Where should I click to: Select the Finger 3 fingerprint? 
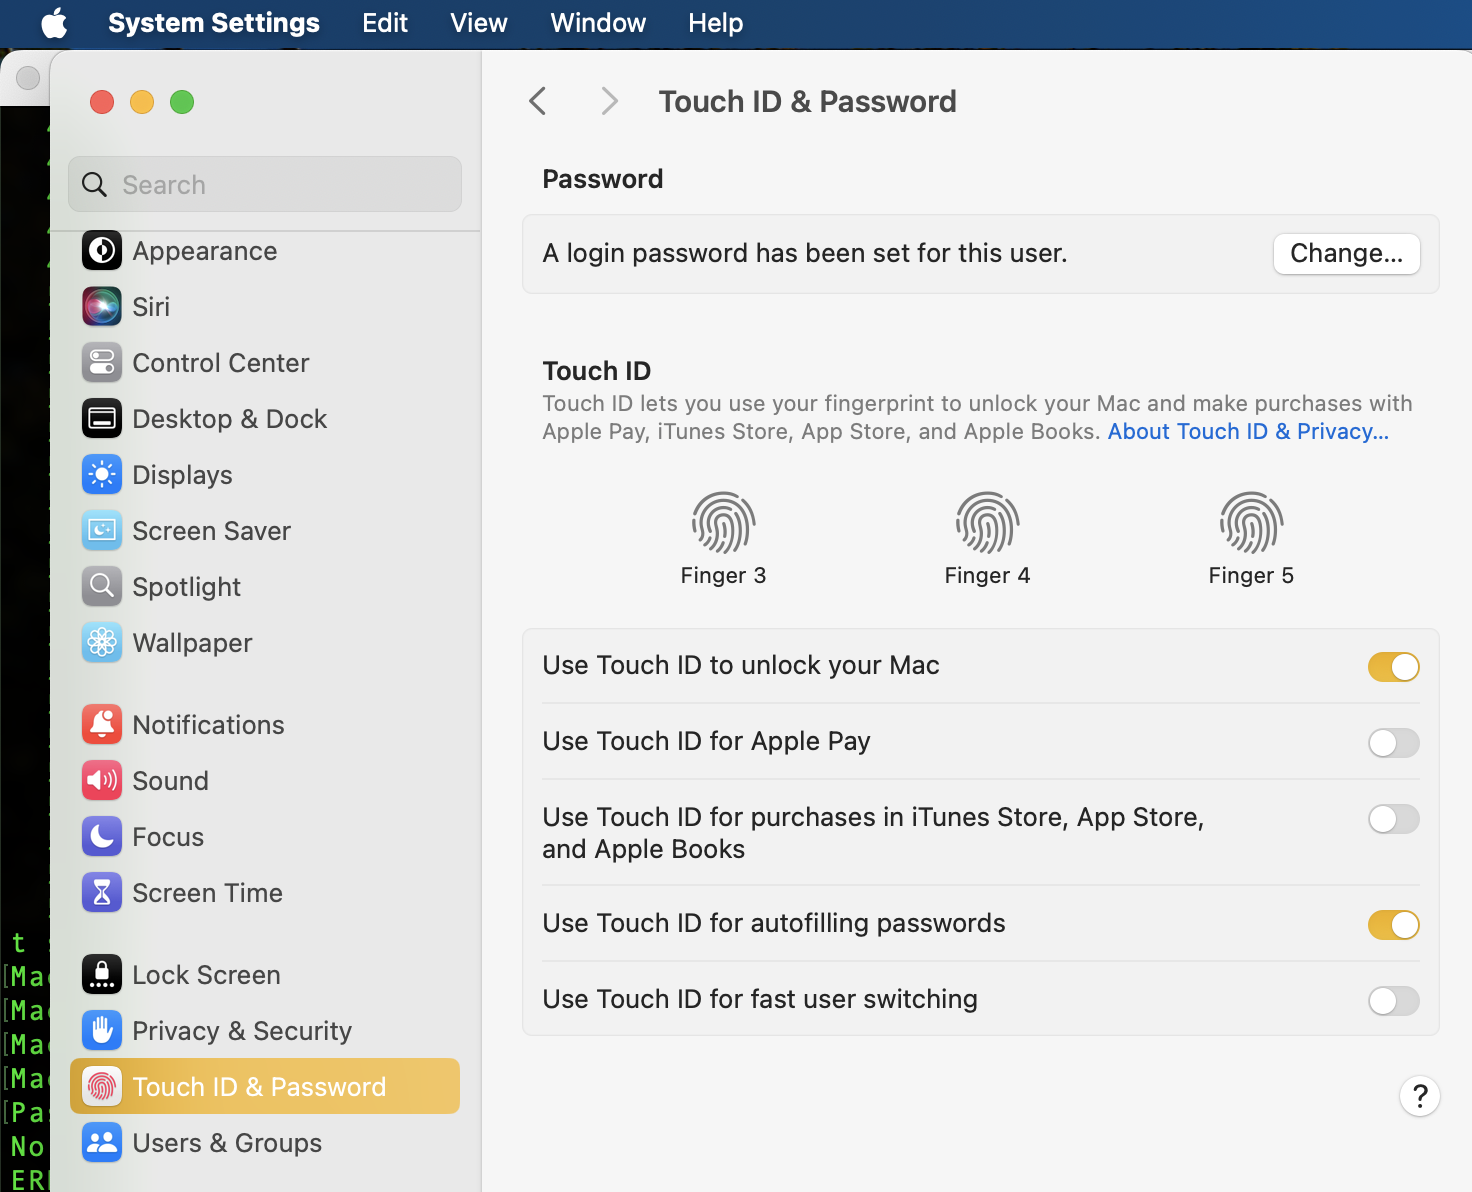[723, 523]
